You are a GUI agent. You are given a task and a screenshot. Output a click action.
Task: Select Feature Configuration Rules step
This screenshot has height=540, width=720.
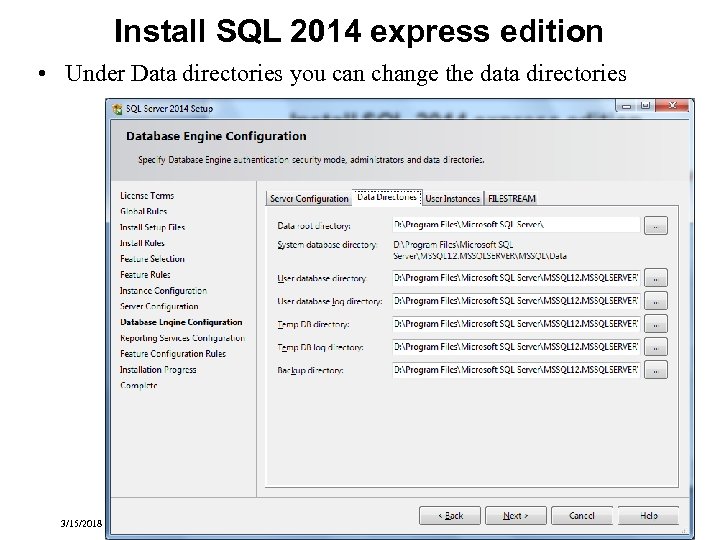[173, 354]
